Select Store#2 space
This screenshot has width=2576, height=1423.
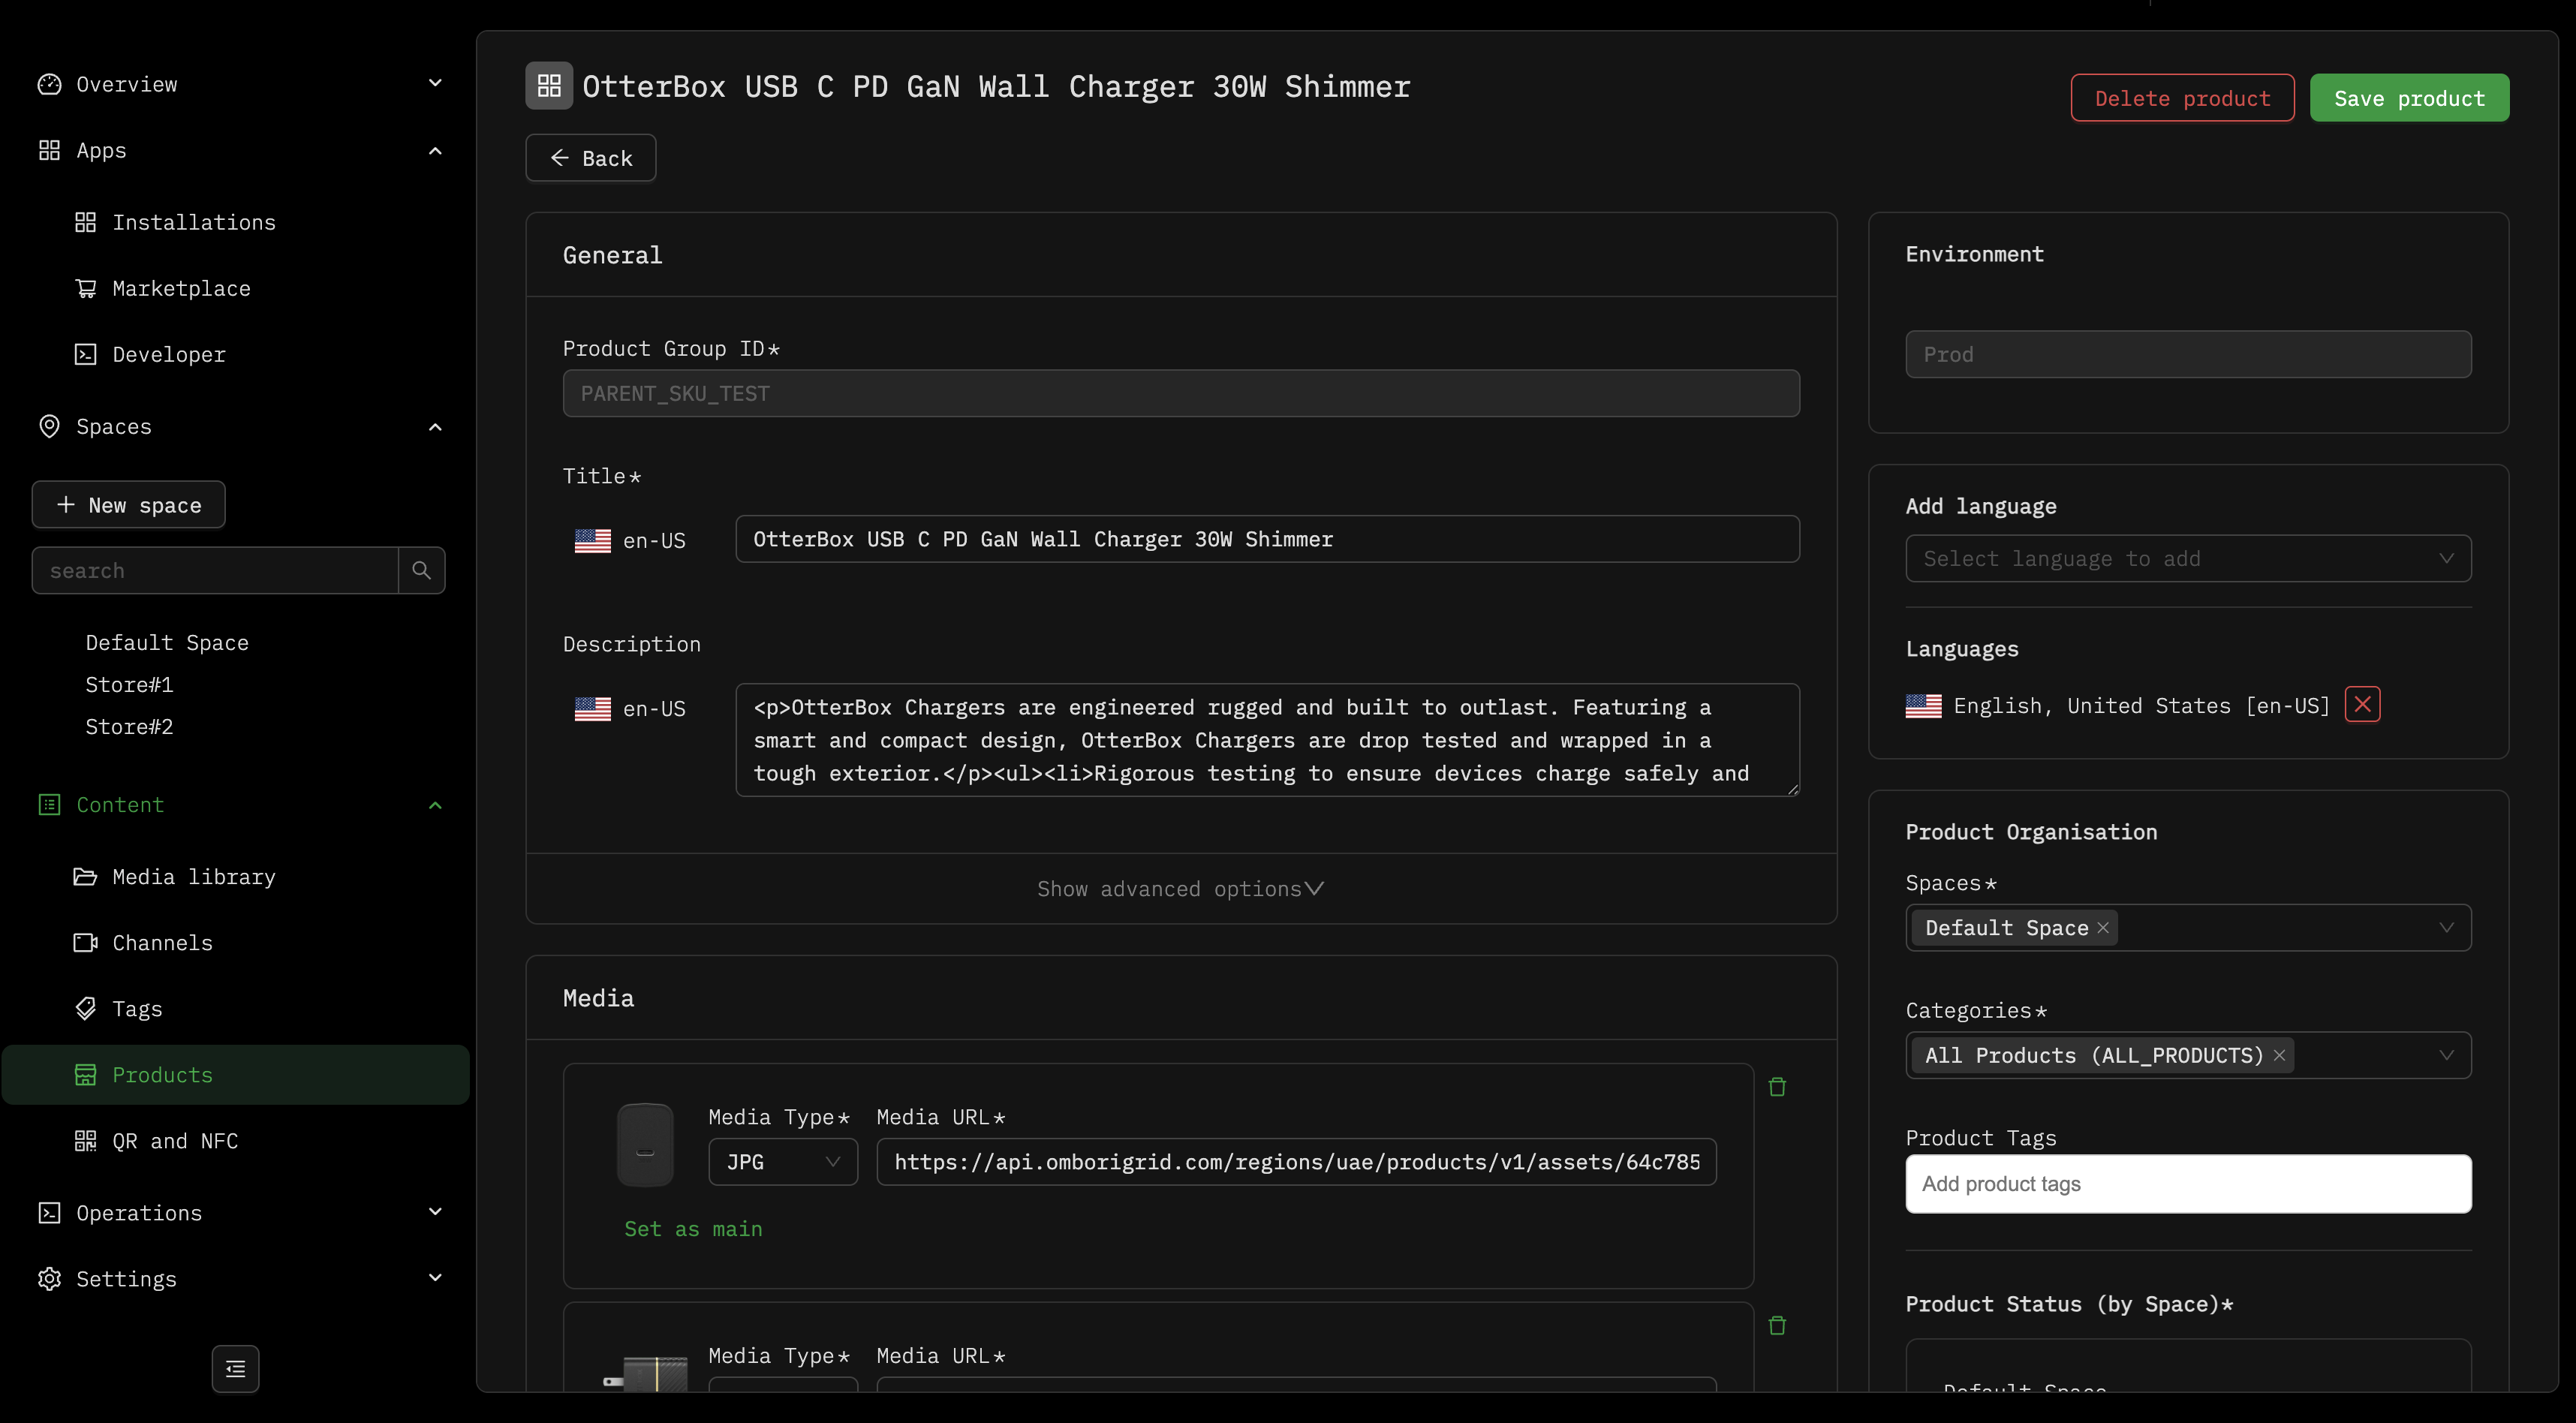point(129,726)
